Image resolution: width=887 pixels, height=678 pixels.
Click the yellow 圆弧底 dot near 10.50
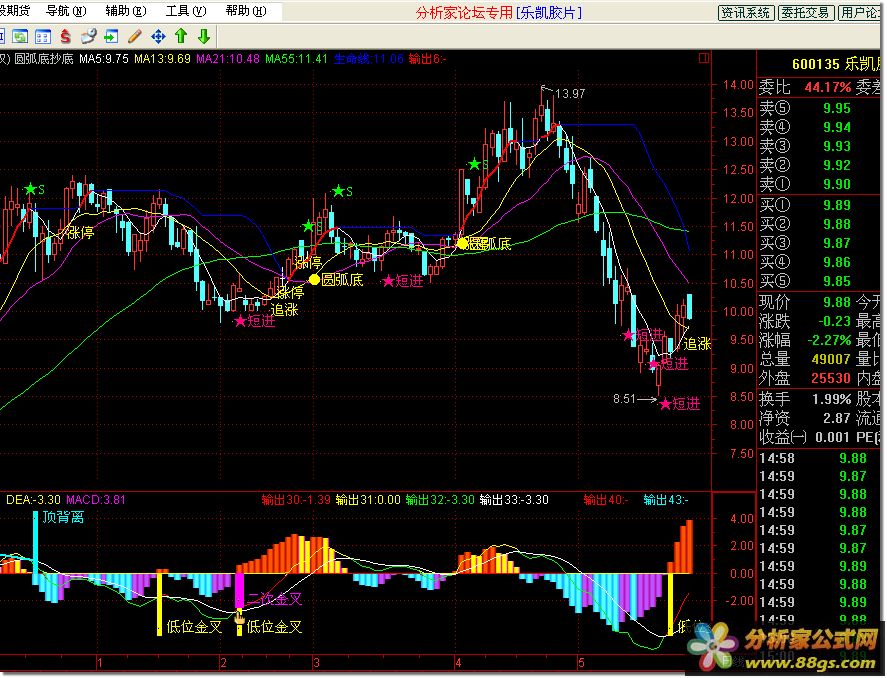click(x=315, y=279)
